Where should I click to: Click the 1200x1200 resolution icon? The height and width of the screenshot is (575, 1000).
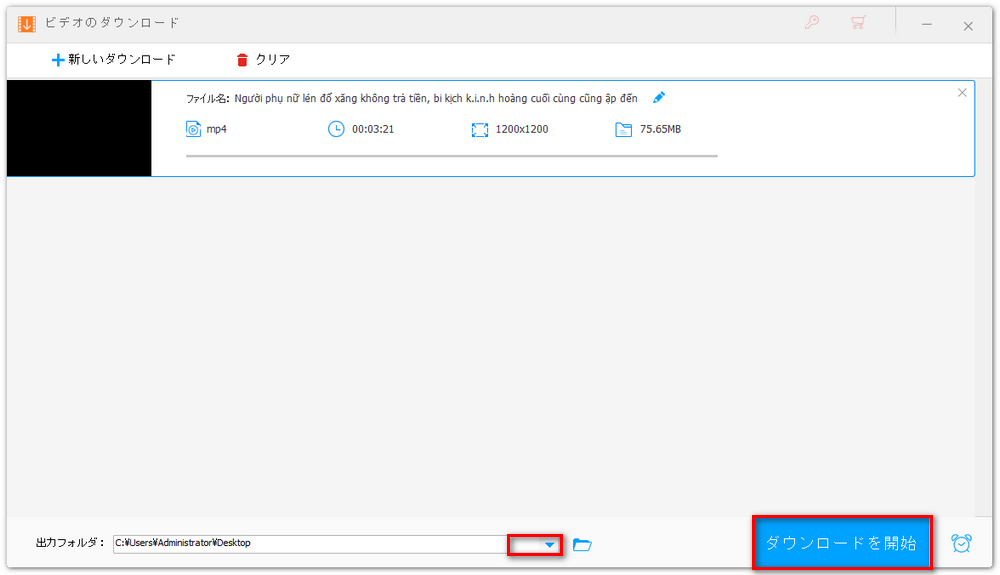point(480,129)
